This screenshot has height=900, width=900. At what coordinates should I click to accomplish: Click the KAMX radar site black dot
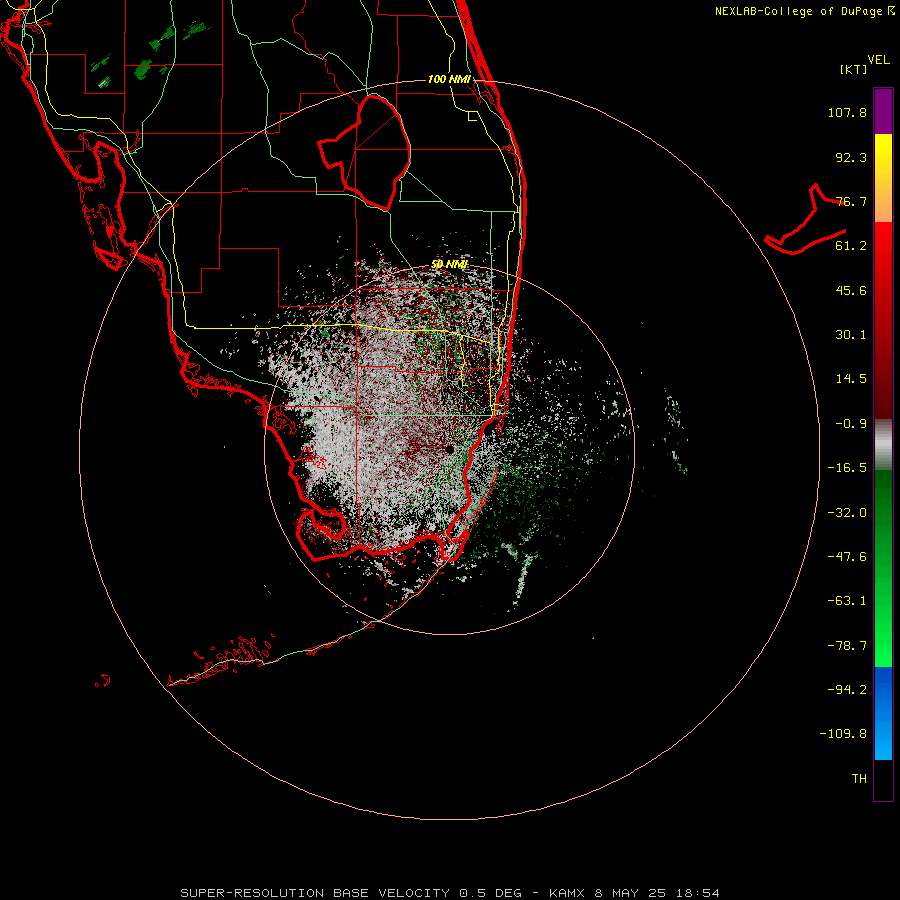coord(450,449)
